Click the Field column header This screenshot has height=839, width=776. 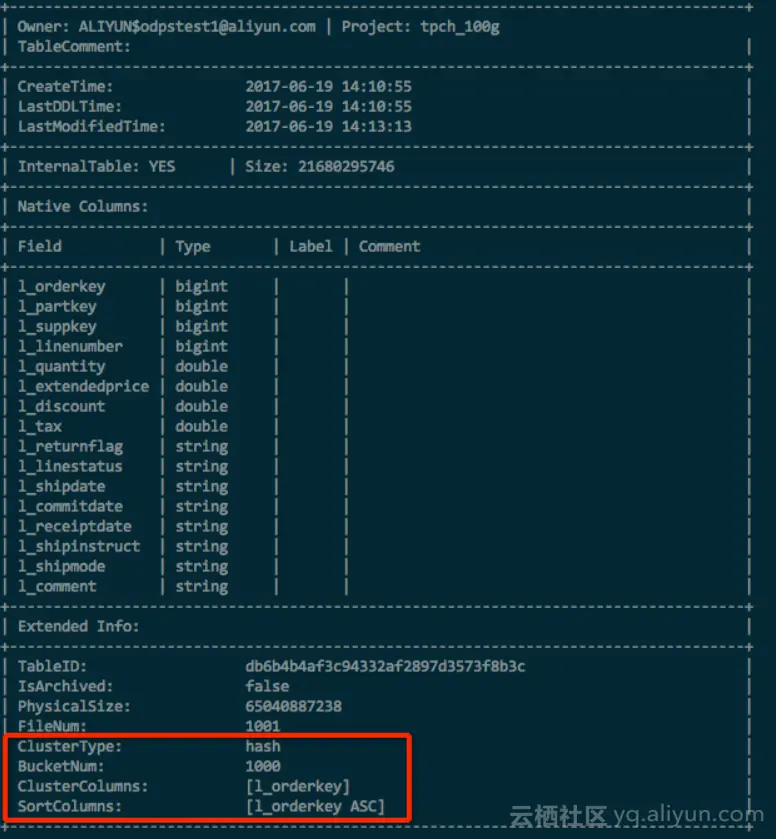(40, 246)
